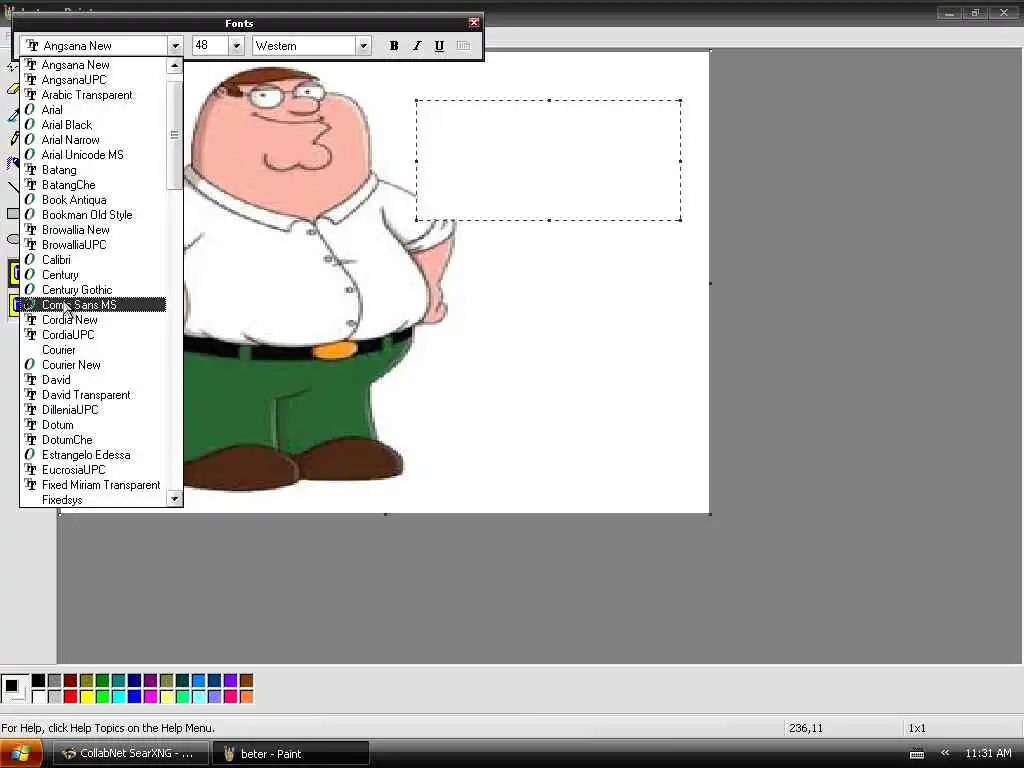Select David Transparent in the font list
1024x768 pixels.
click(93, 395)
